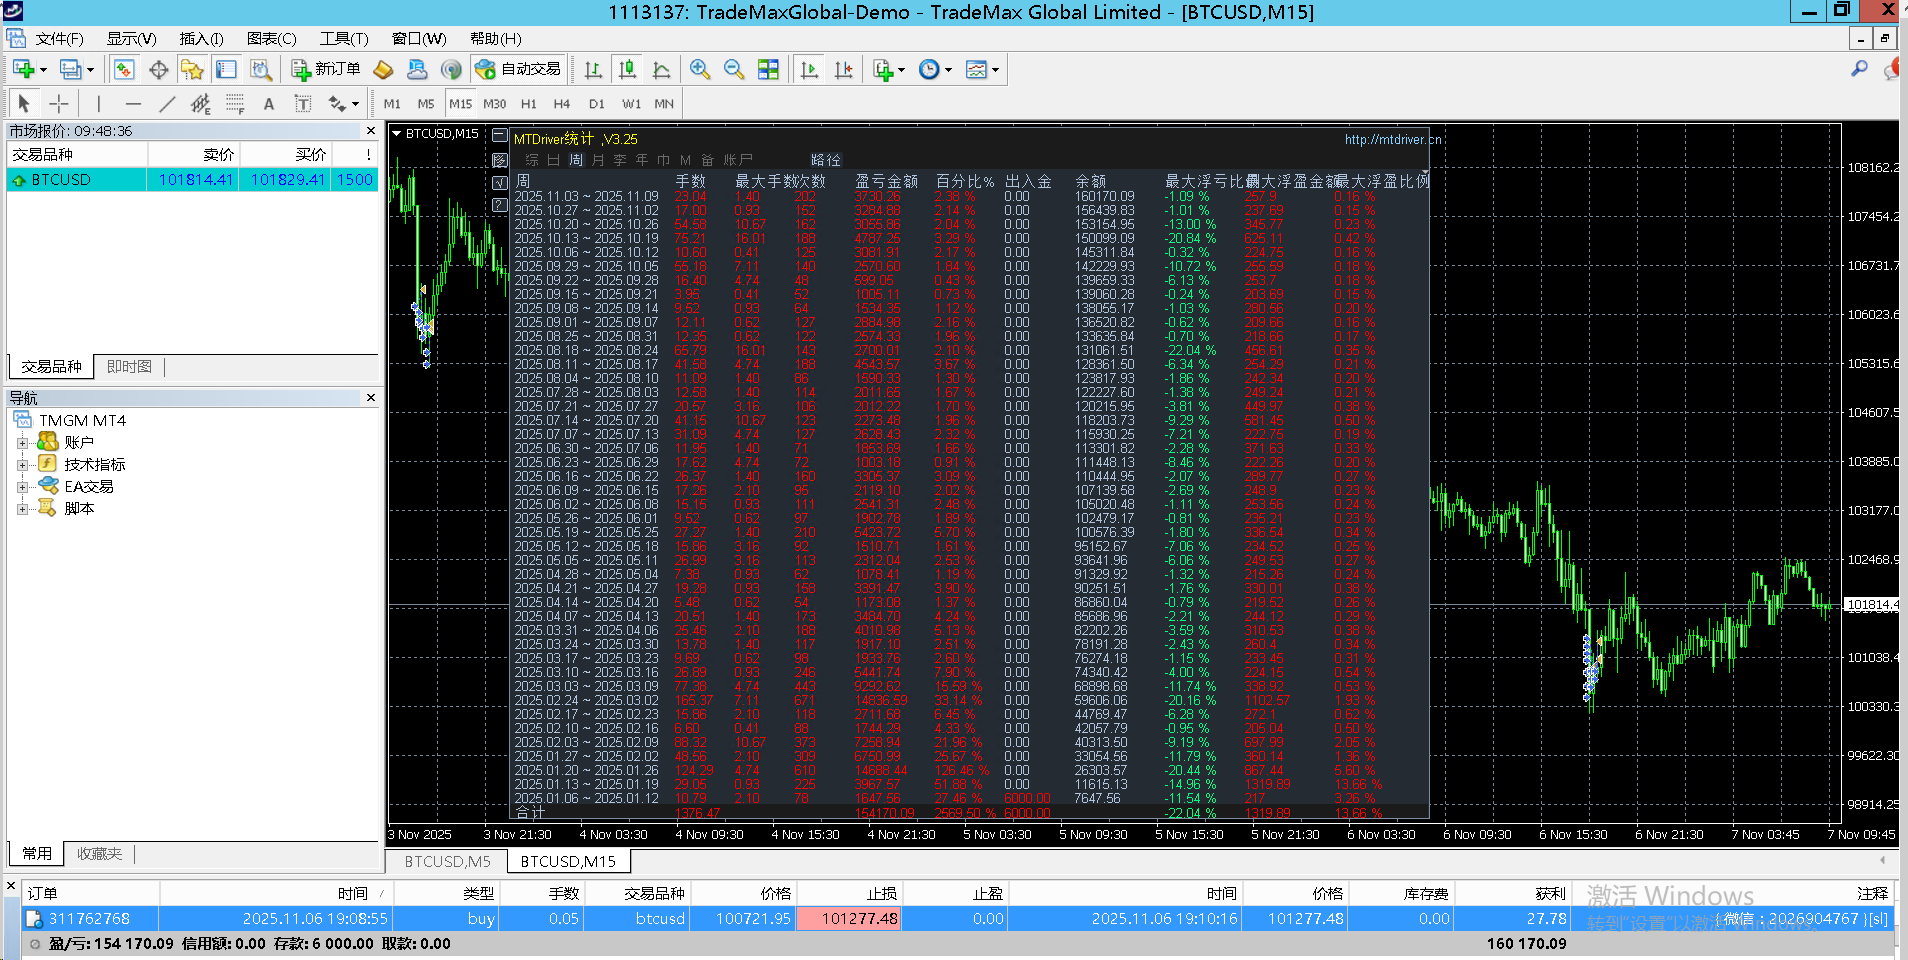The image size is (1908, 960).
Task: Pick the trendline drawing tool
Action: [167, 104]
